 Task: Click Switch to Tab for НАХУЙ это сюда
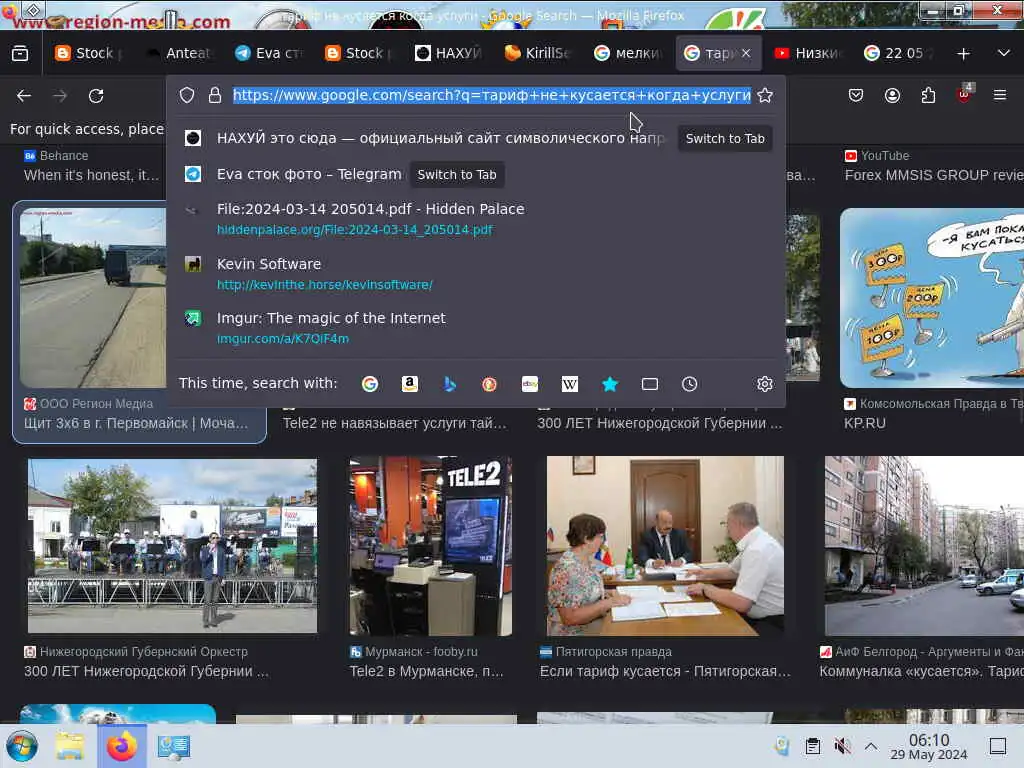[x=725, y=138]
